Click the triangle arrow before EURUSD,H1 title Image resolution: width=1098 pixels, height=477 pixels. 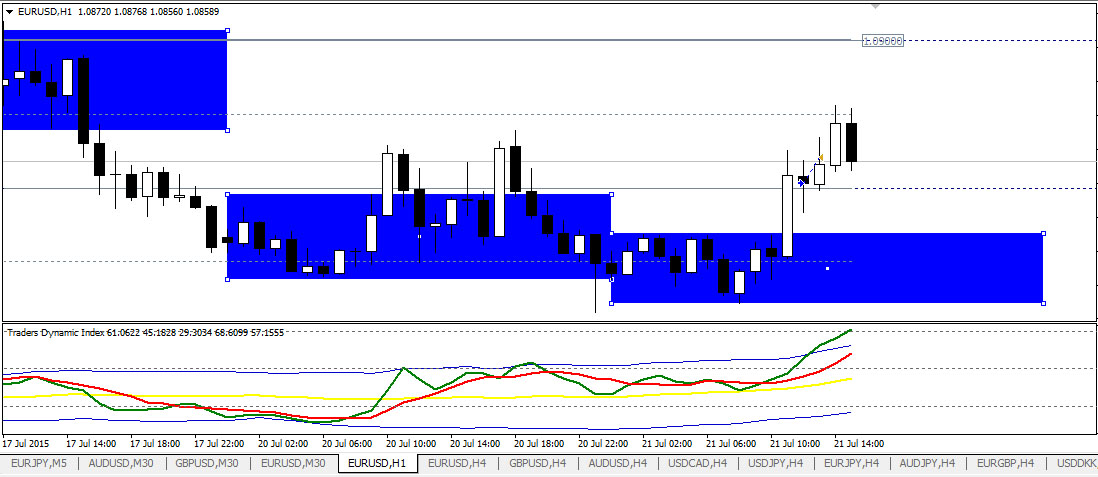tap(9, 12)
